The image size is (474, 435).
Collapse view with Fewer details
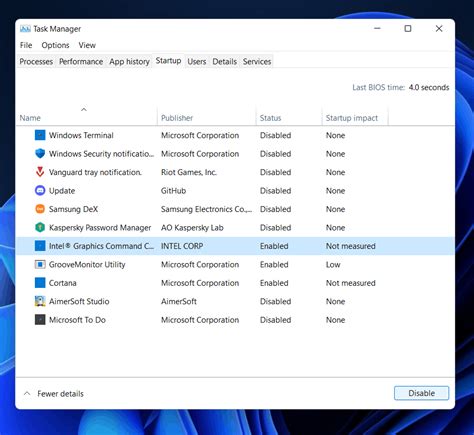[x=54, y=394]
